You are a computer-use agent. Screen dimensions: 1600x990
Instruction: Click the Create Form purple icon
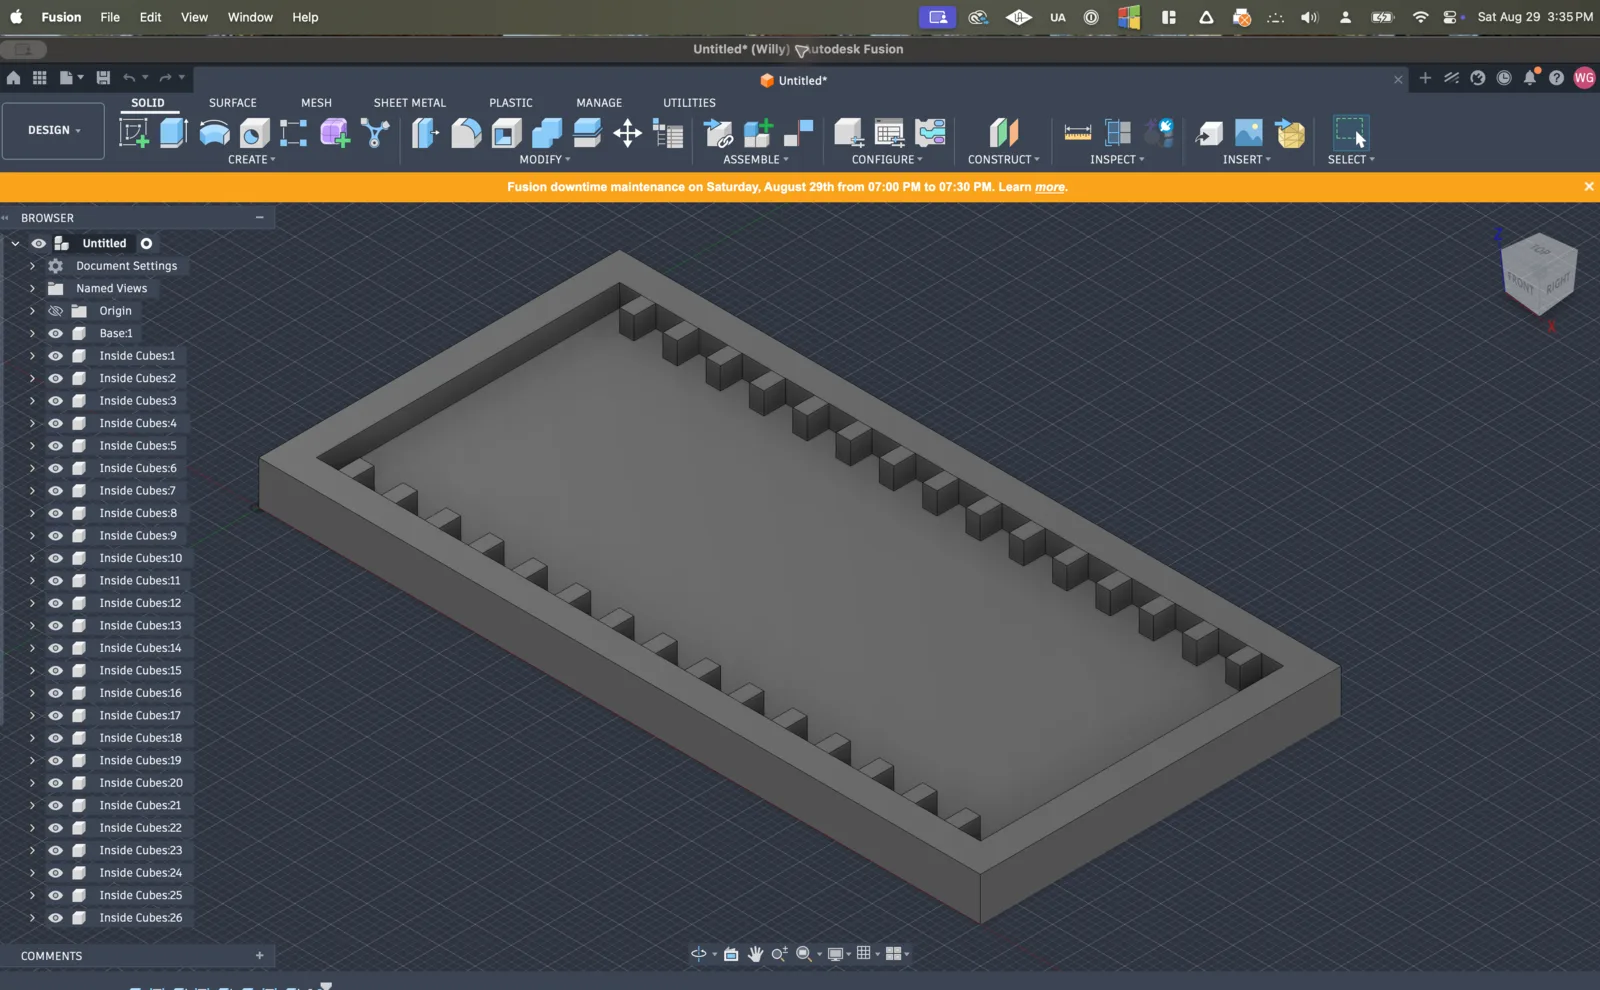tap(335, 133)
